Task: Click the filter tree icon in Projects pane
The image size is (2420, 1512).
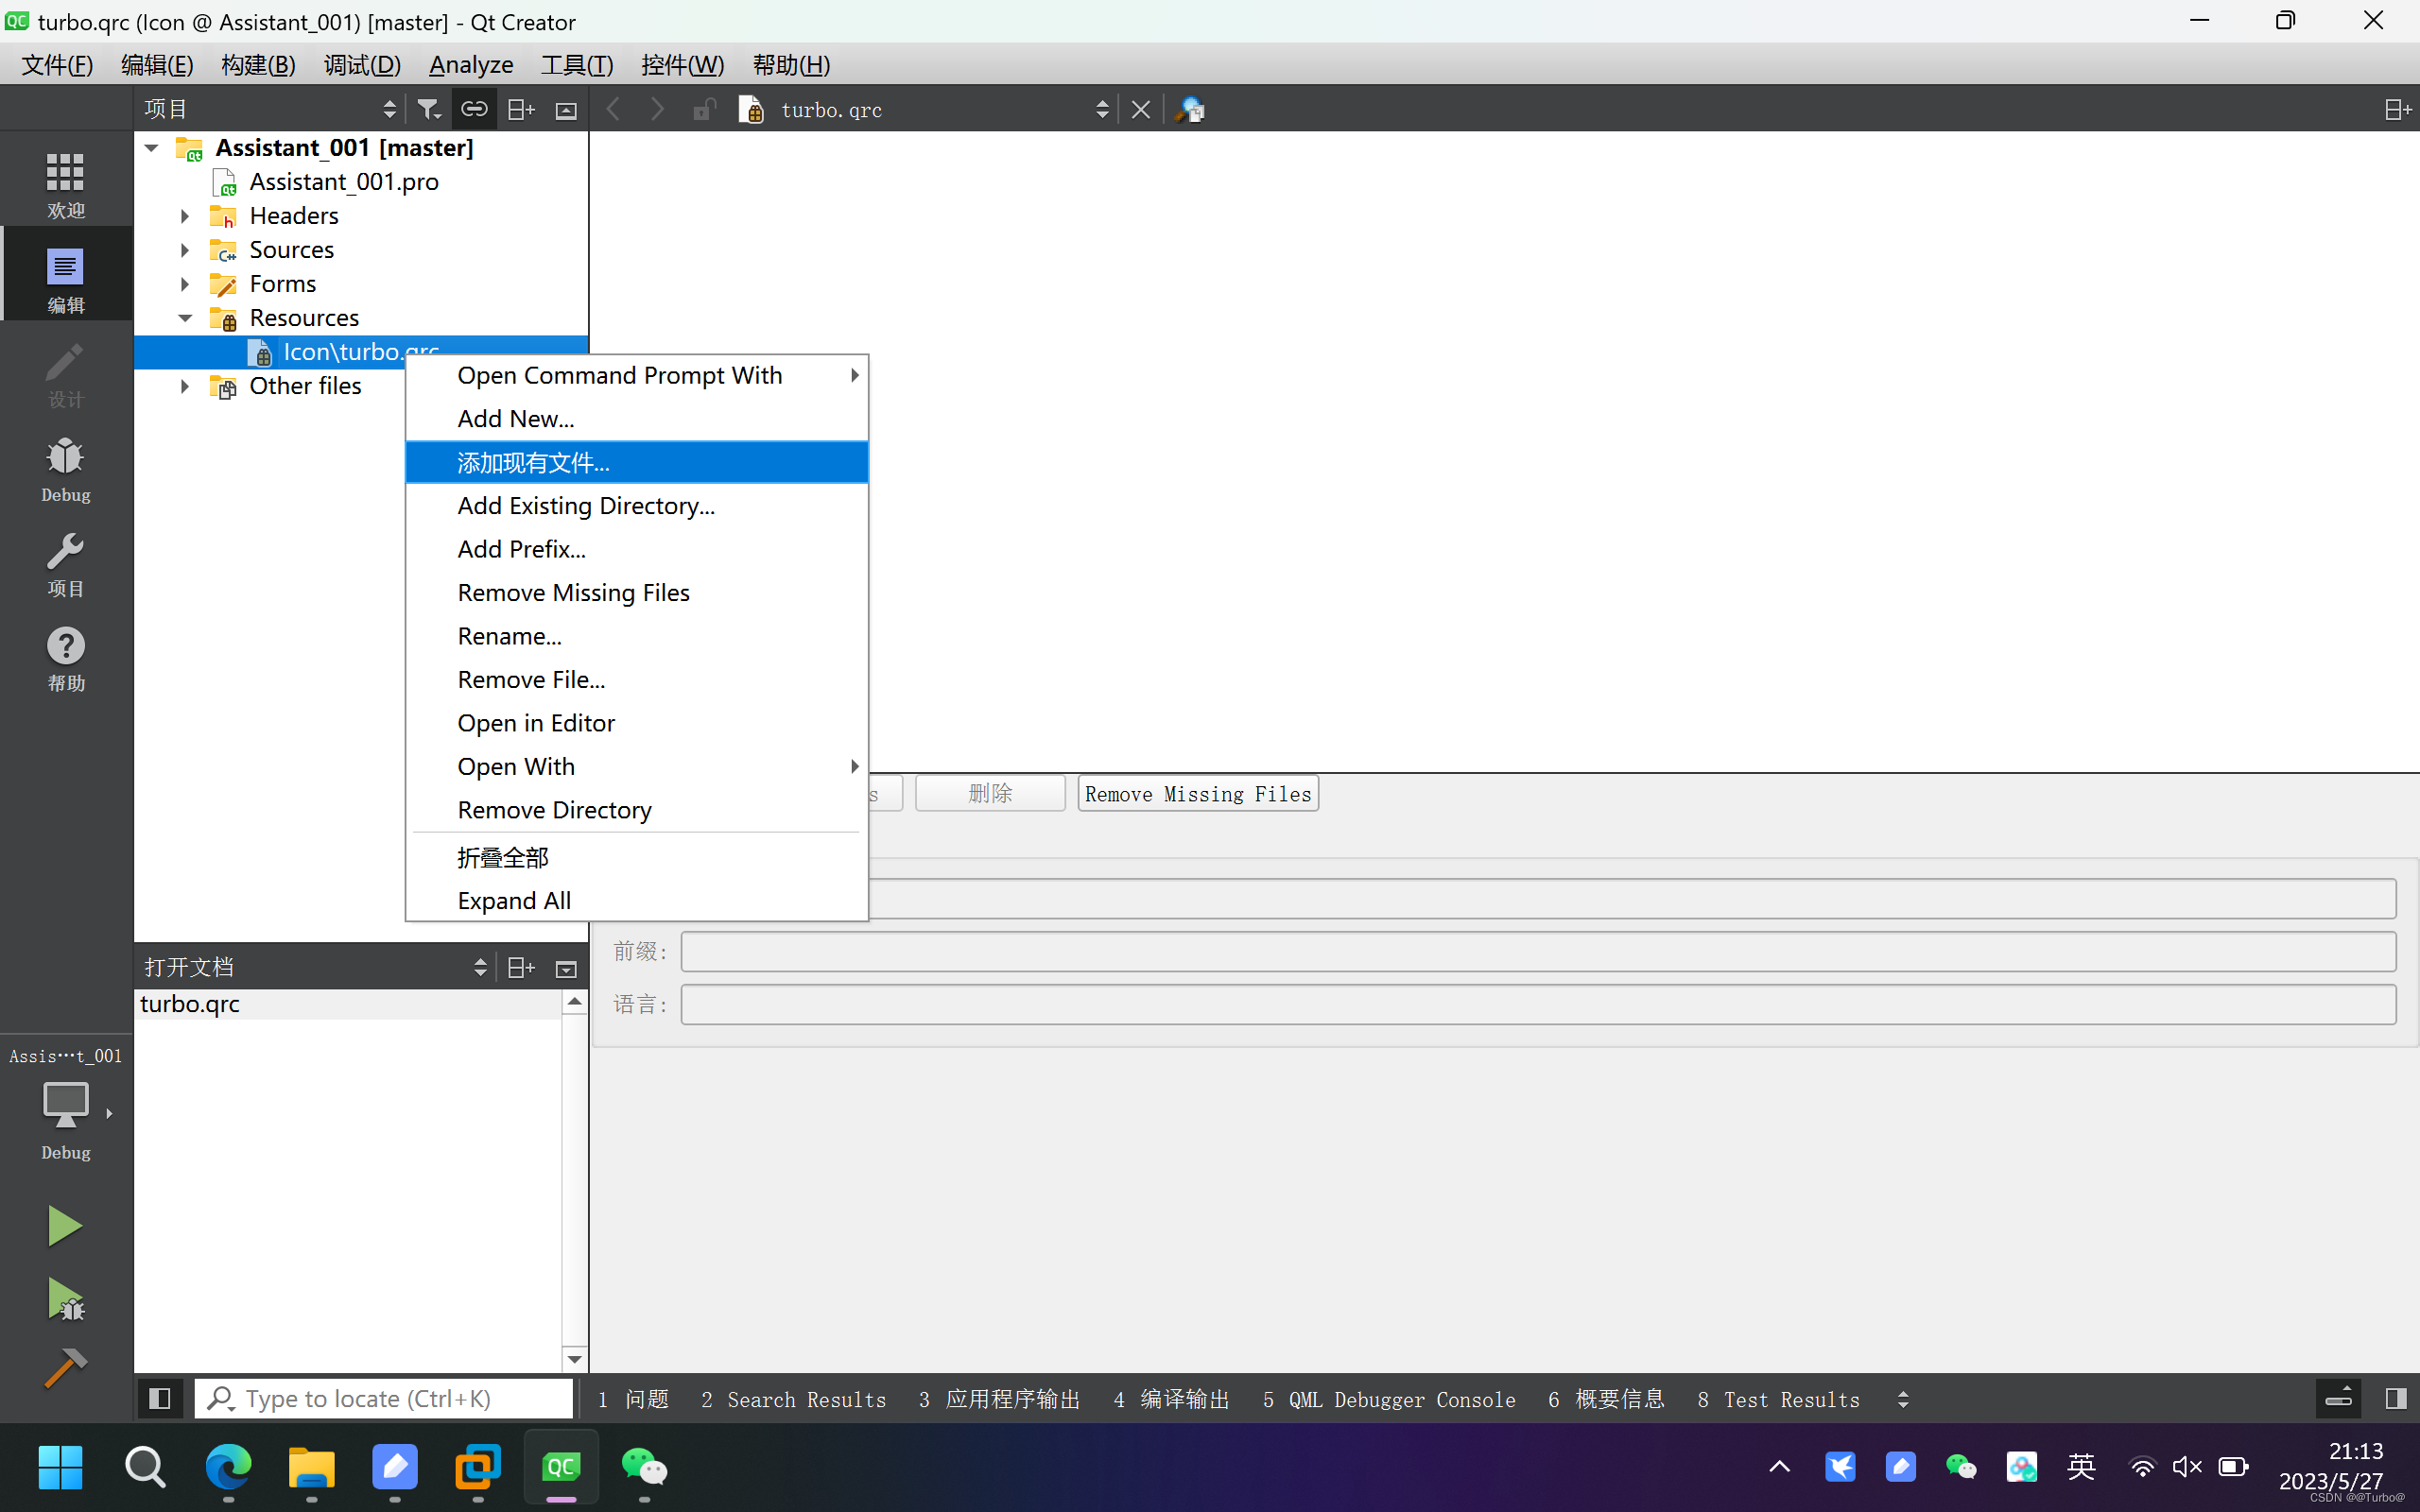Action: coord(428,109)
